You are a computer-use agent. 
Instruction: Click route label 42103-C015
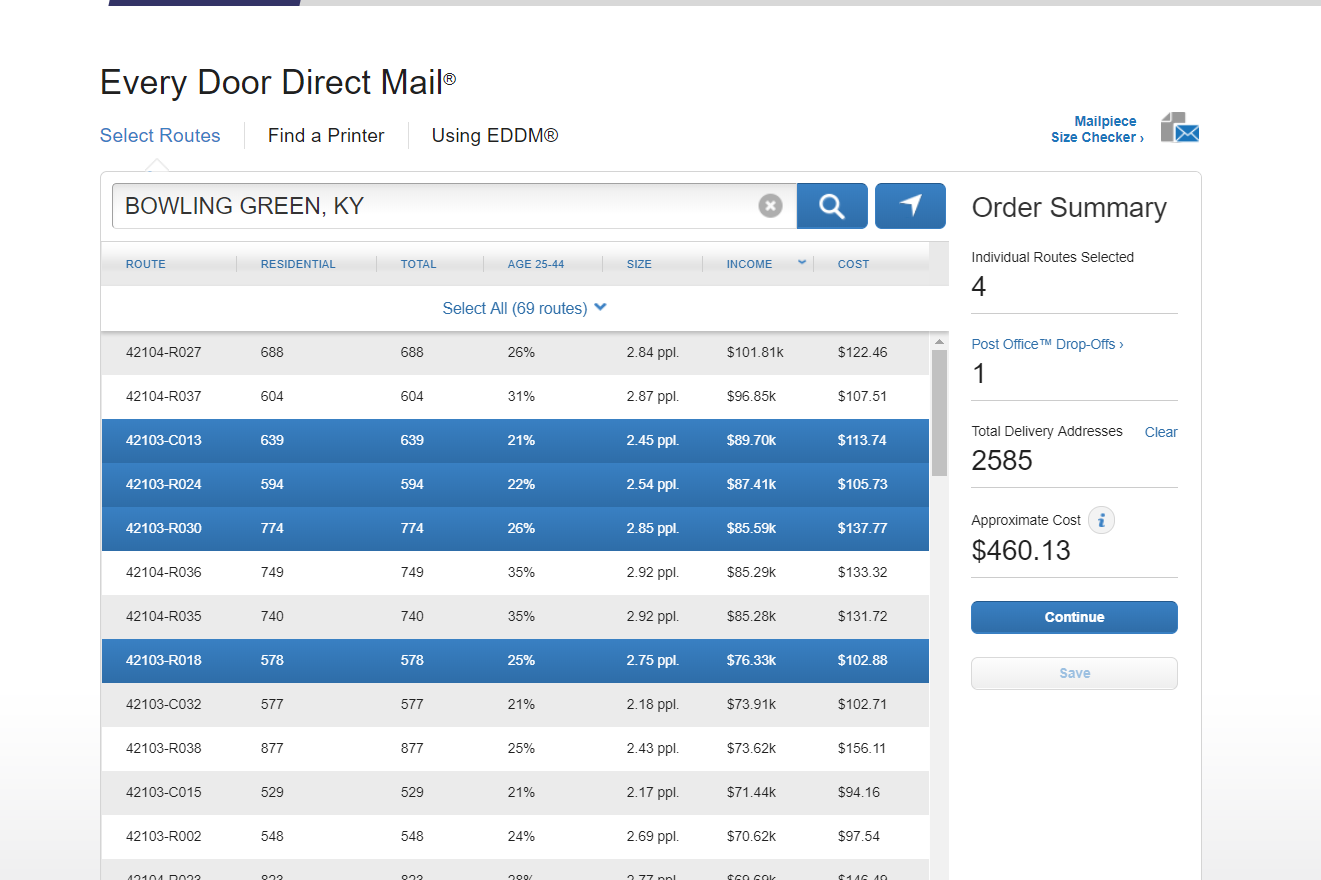point(163,792)
